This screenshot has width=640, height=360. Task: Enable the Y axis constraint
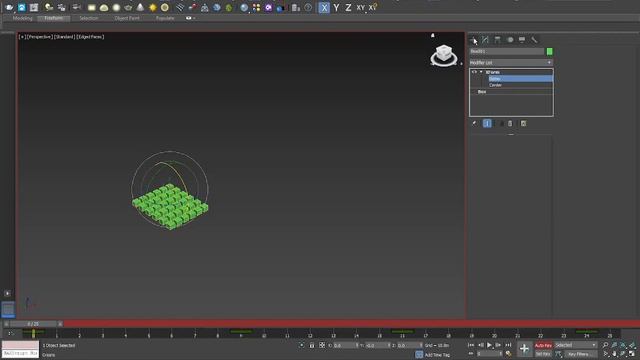(336, 7)
